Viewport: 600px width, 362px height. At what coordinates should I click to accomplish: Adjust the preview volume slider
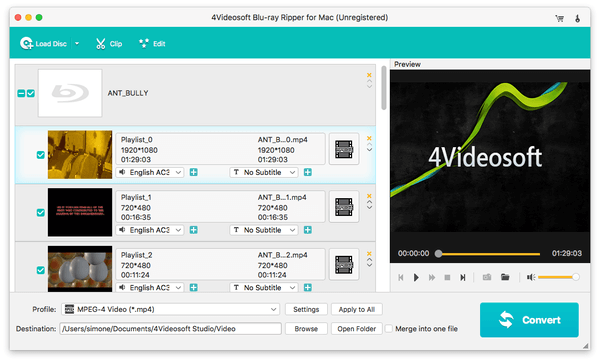[x=559, y=277]
